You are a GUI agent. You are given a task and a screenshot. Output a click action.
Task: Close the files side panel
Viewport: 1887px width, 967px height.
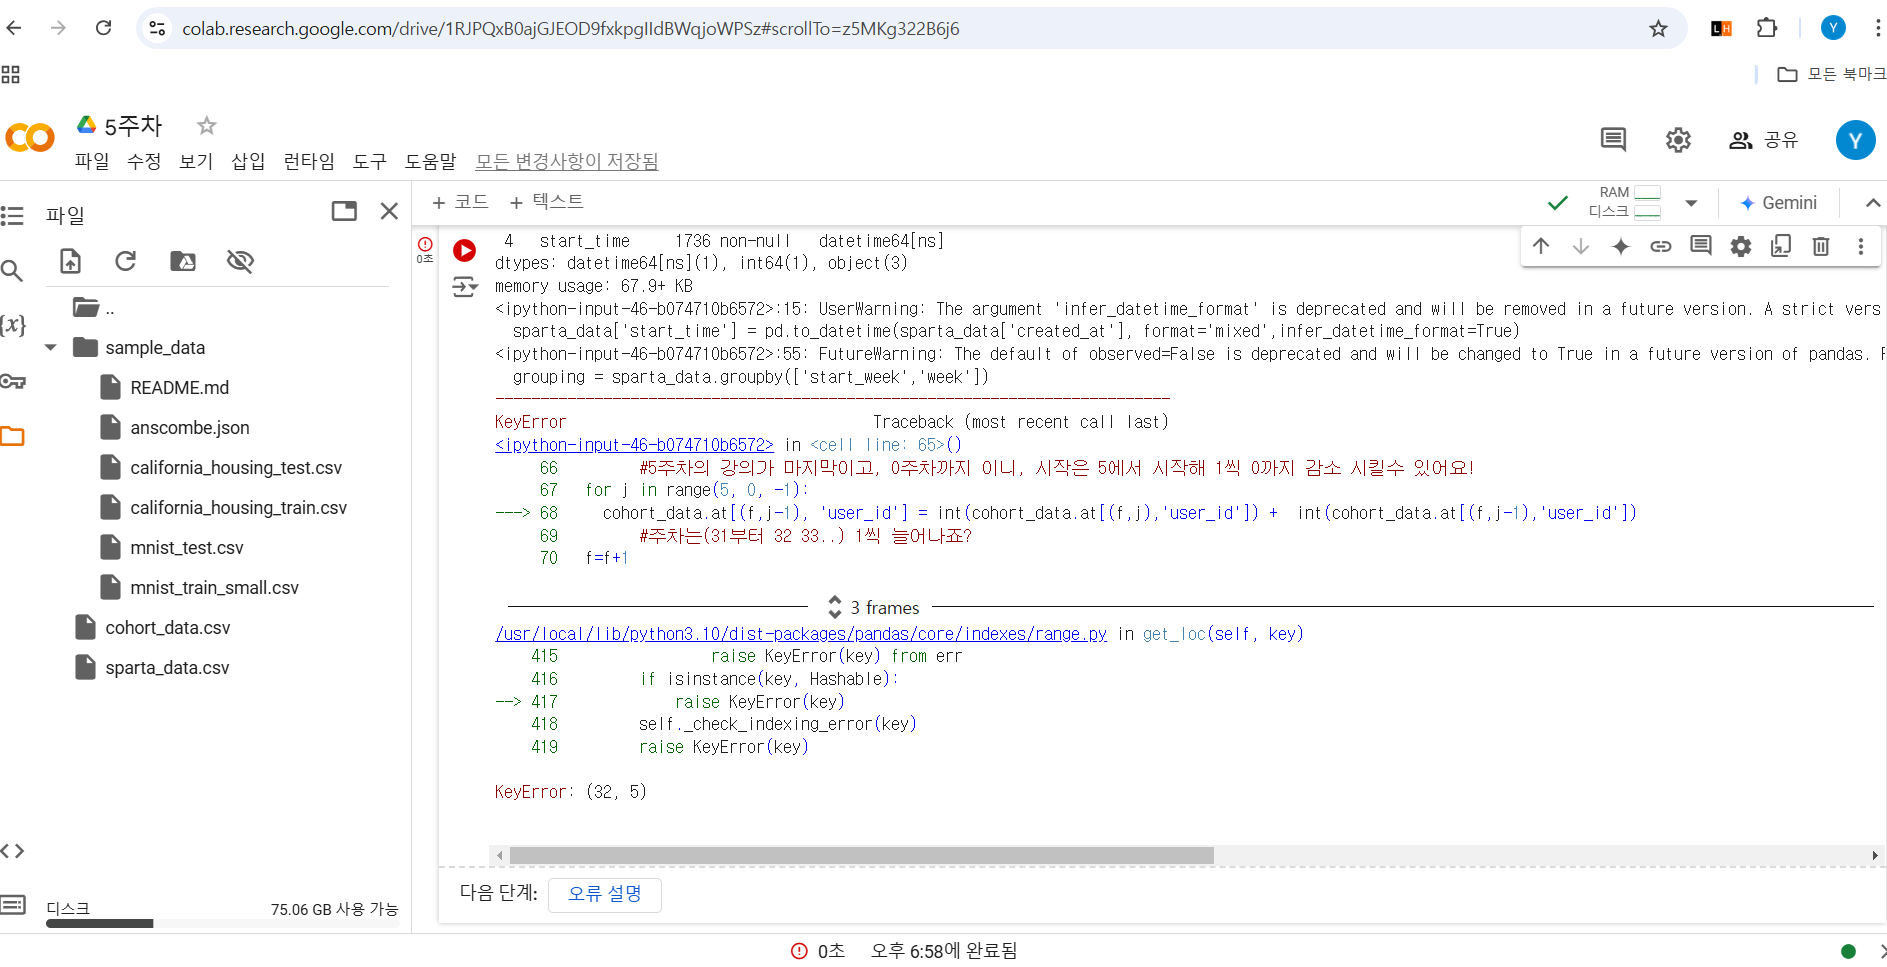click(x=390, y=211)
